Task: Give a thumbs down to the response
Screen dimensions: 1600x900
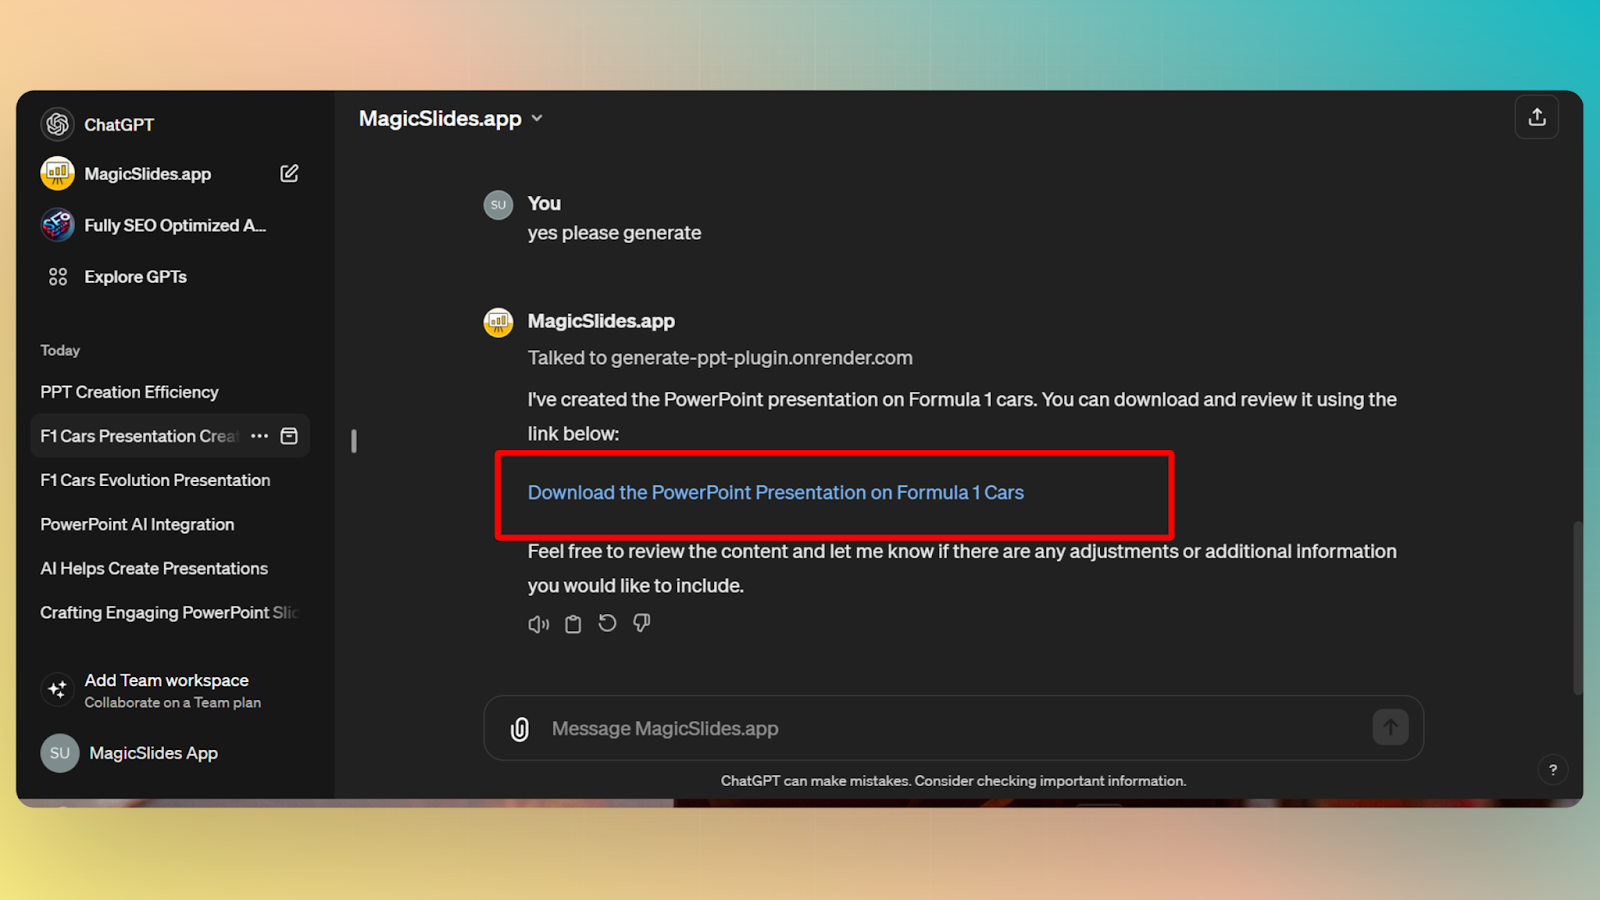Action: [x=641, y=623]
